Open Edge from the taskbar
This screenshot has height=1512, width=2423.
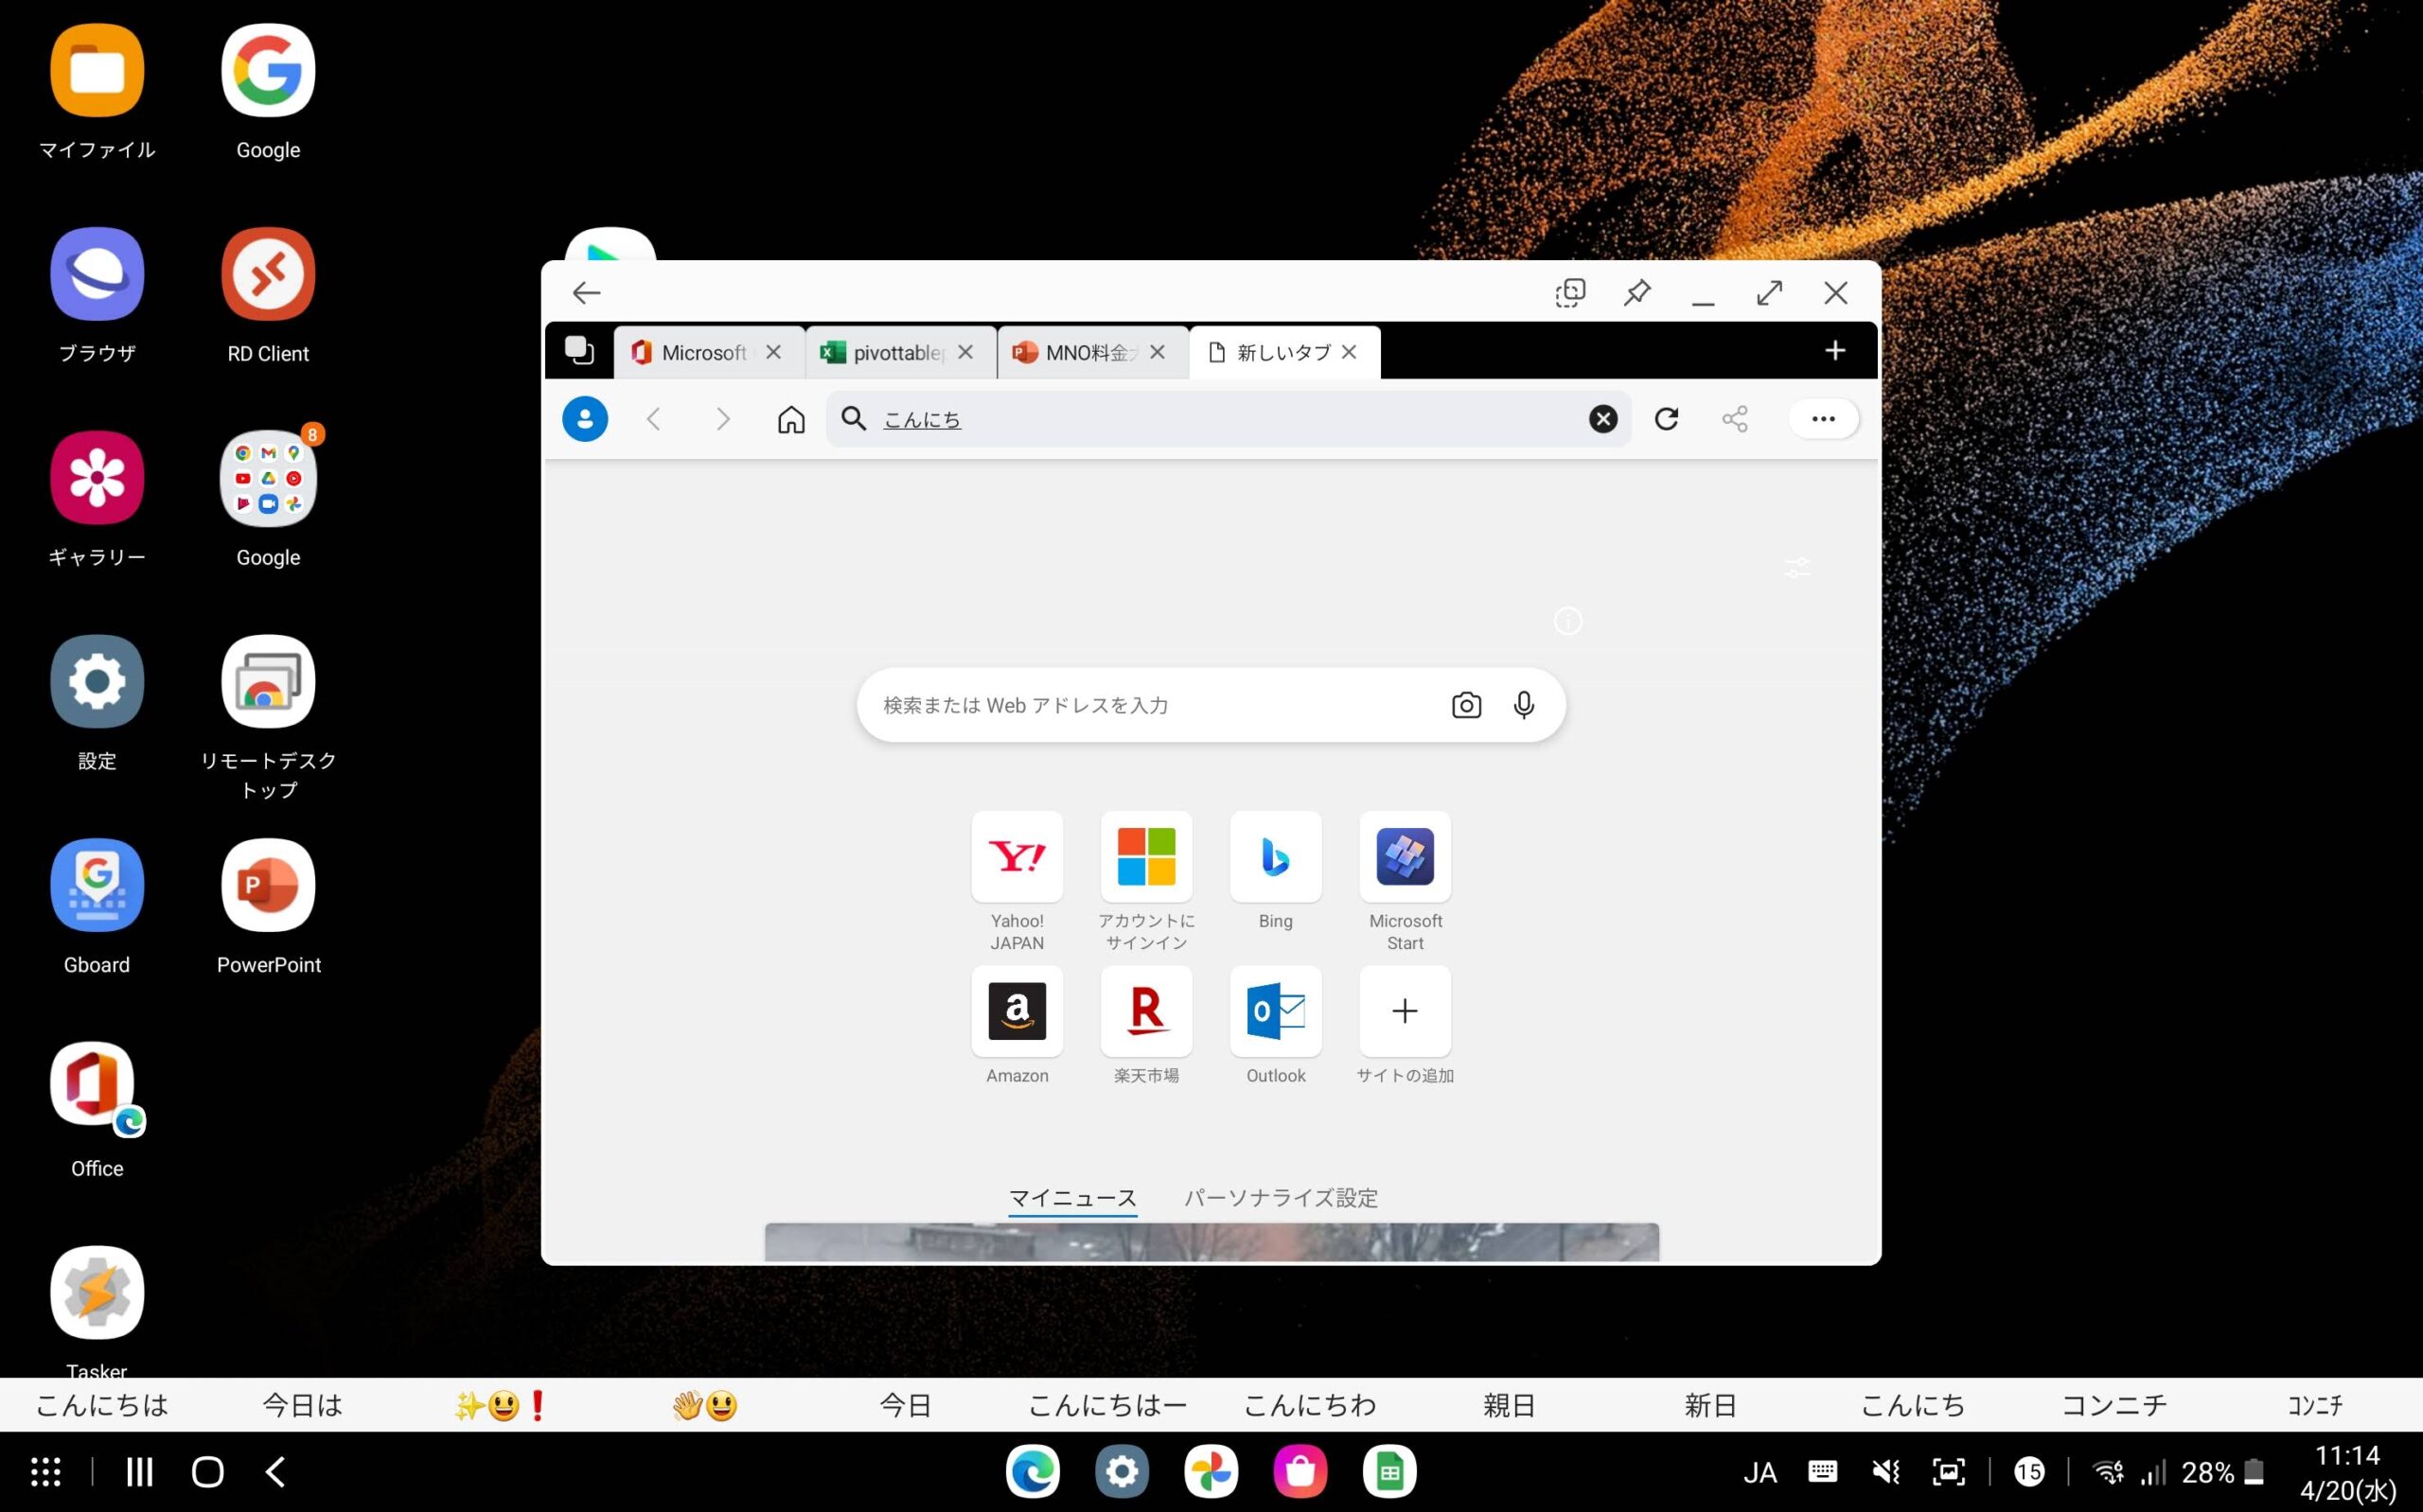(x=1033, y=1471)
